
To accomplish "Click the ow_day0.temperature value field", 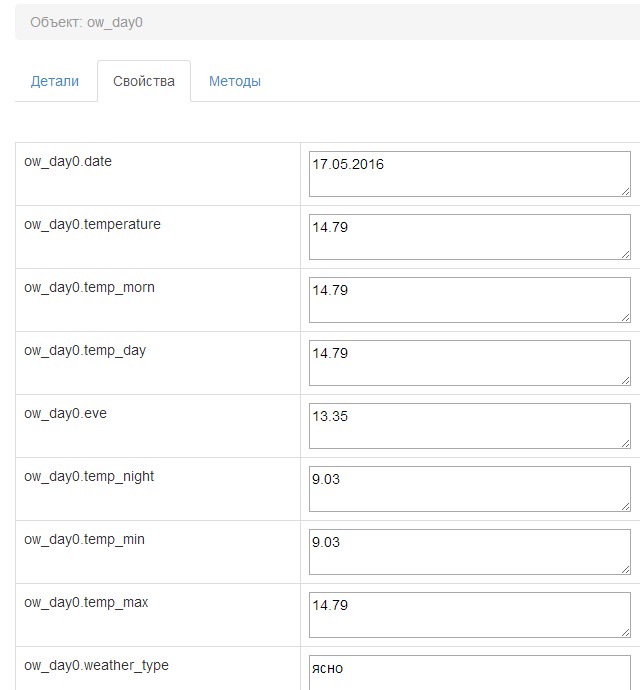I will coord(470,237).
